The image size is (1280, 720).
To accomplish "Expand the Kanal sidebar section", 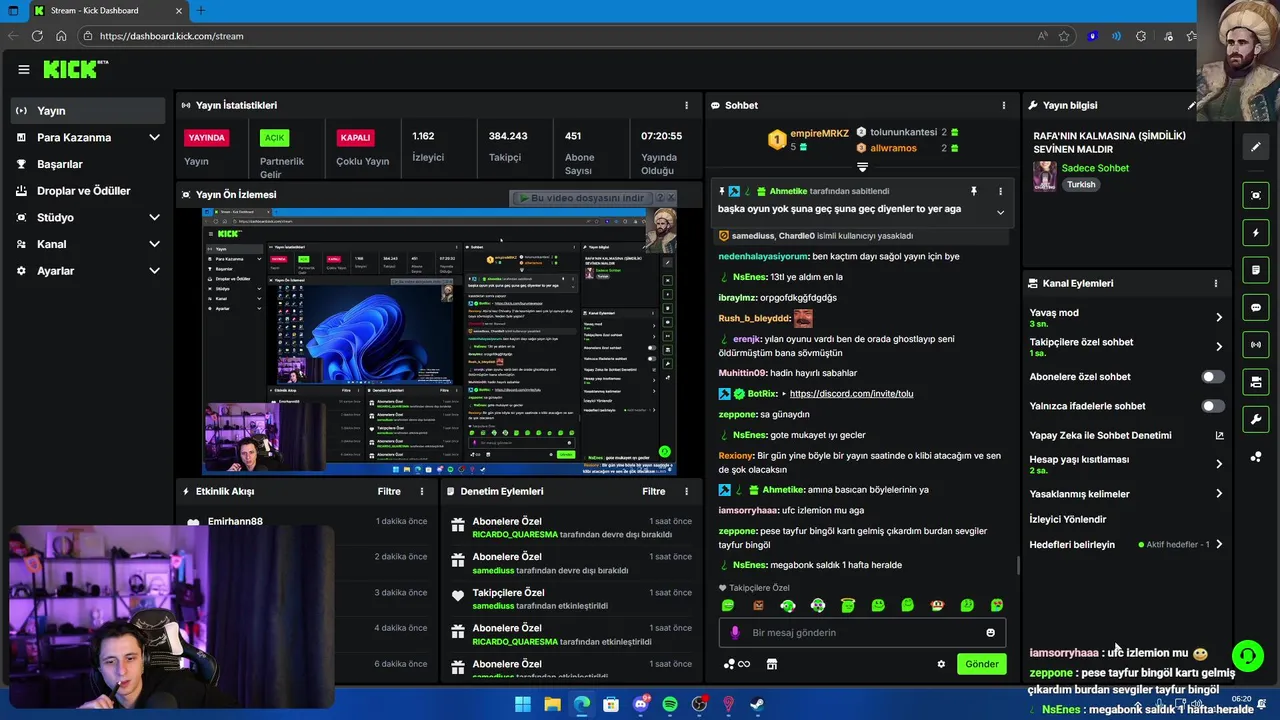I will coord(154,244).
